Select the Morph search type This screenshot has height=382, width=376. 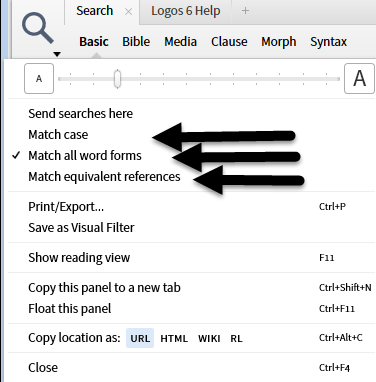point(279,42)
